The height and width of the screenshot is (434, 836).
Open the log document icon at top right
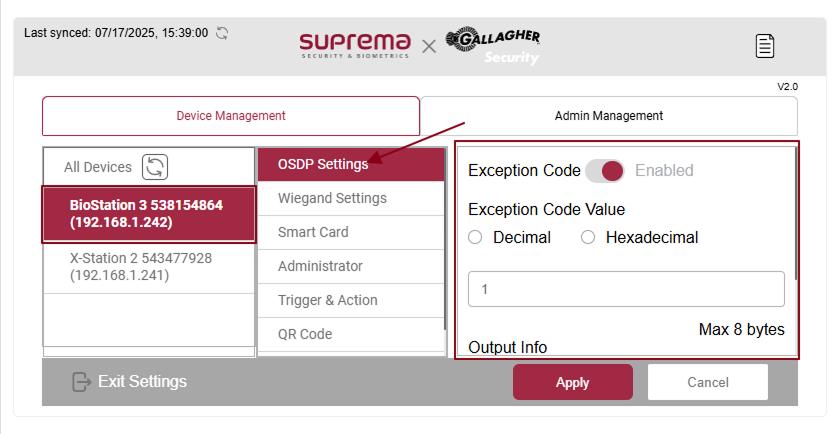pyautogui.click(x=765, y=45)
